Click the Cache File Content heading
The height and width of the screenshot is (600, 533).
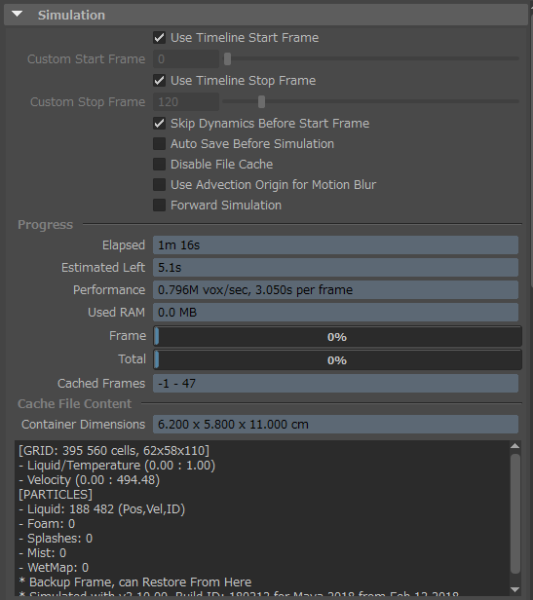pos(74,404)
